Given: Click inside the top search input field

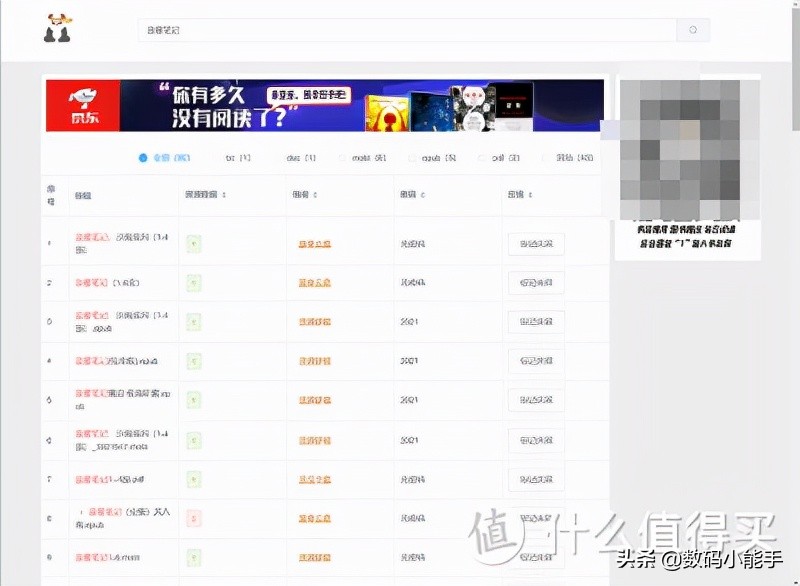Looking at the screenshot, I should (400, 29).
